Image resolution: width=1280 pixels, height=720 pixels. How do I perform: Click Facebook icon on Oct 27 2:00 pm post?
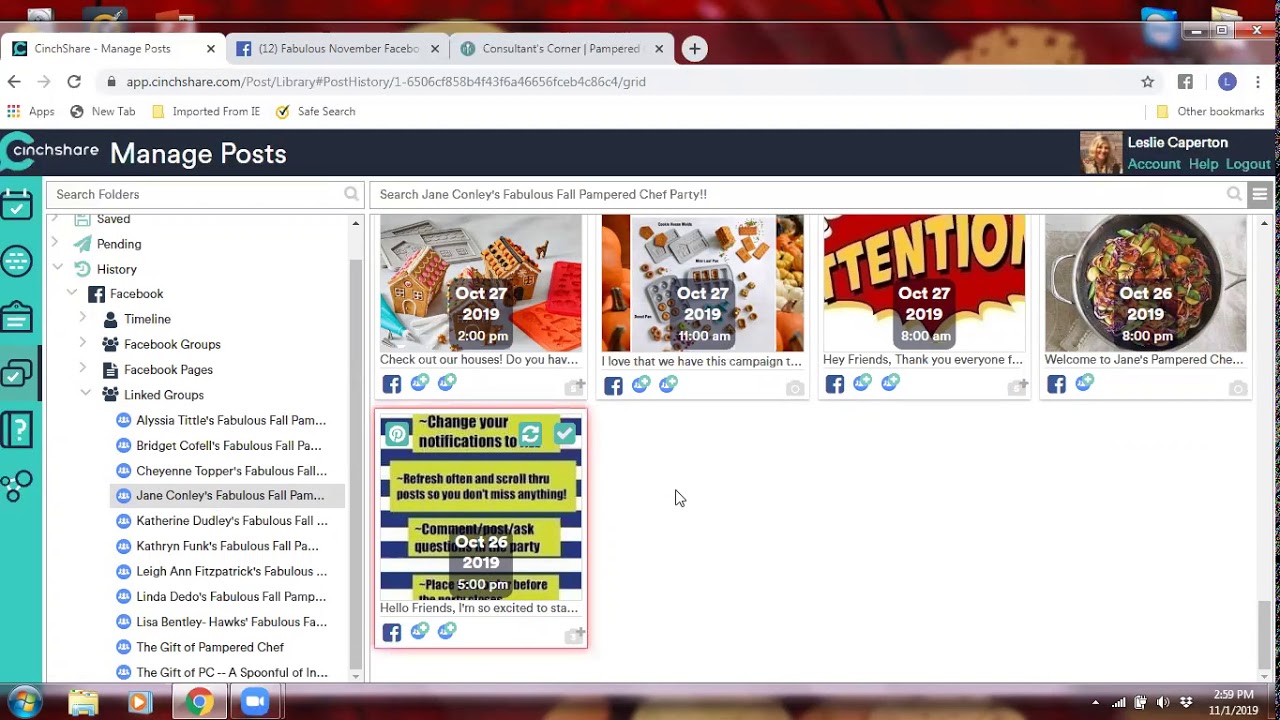tap(392, 385)
